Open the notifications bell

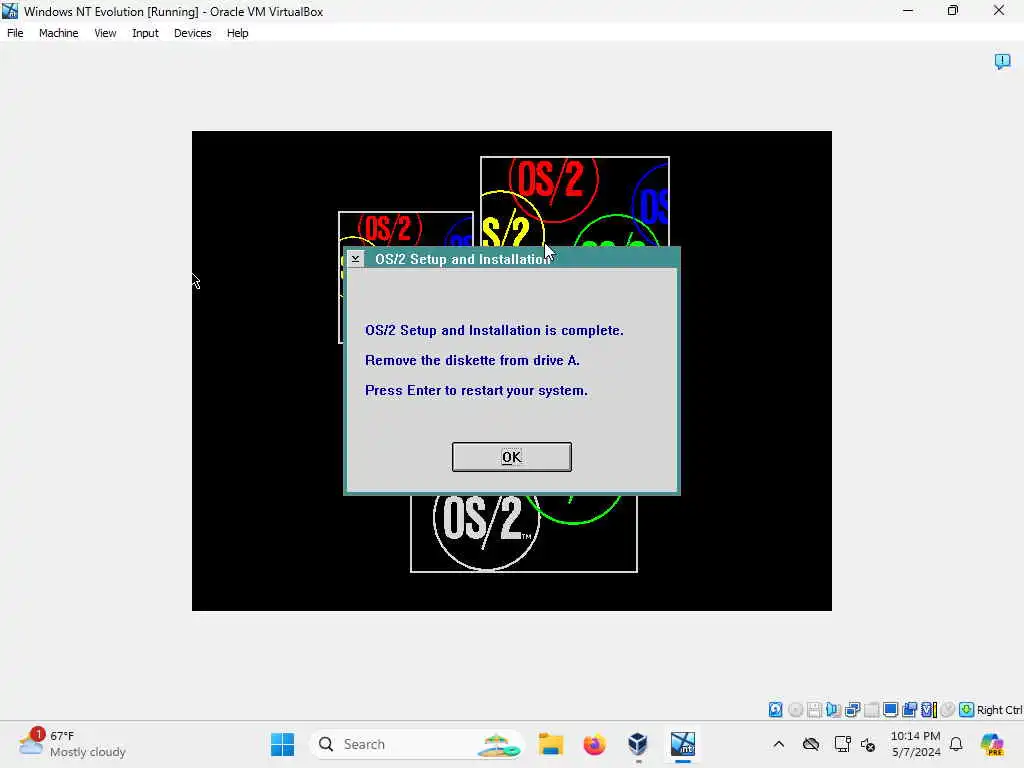coord(956,744)
